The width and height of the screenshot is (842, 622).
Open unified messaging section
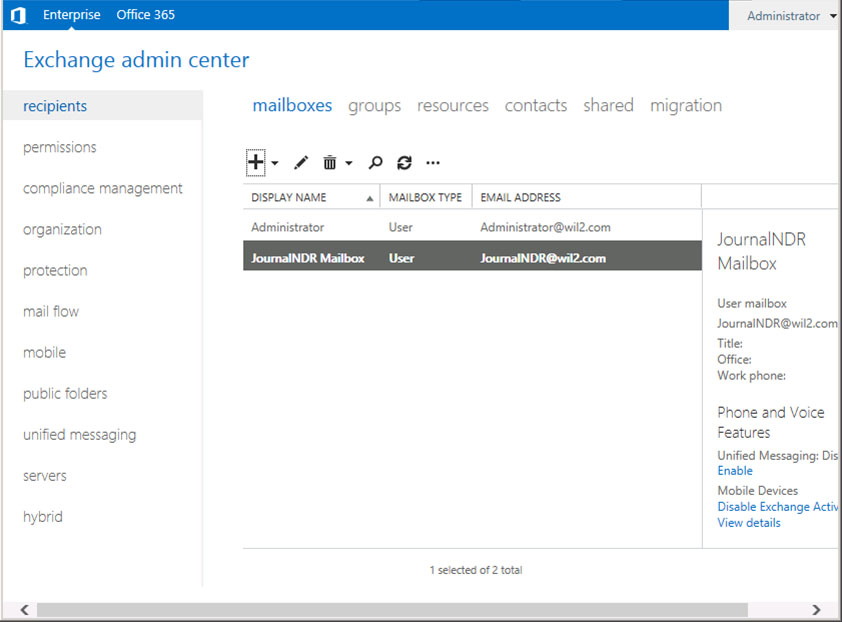pos(79,435)
